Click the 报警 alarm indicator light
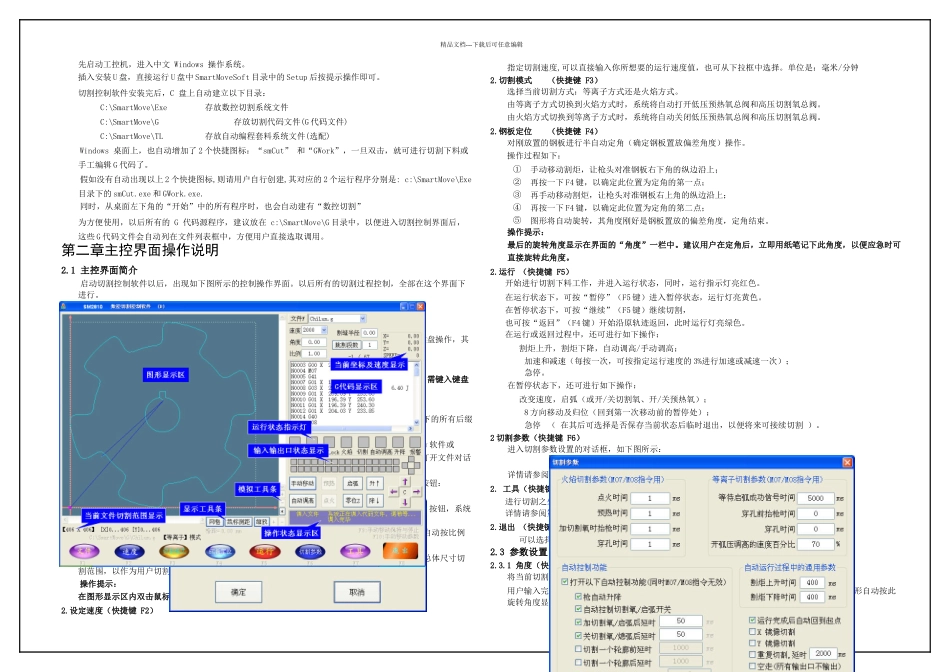 [x=415, y=442]
